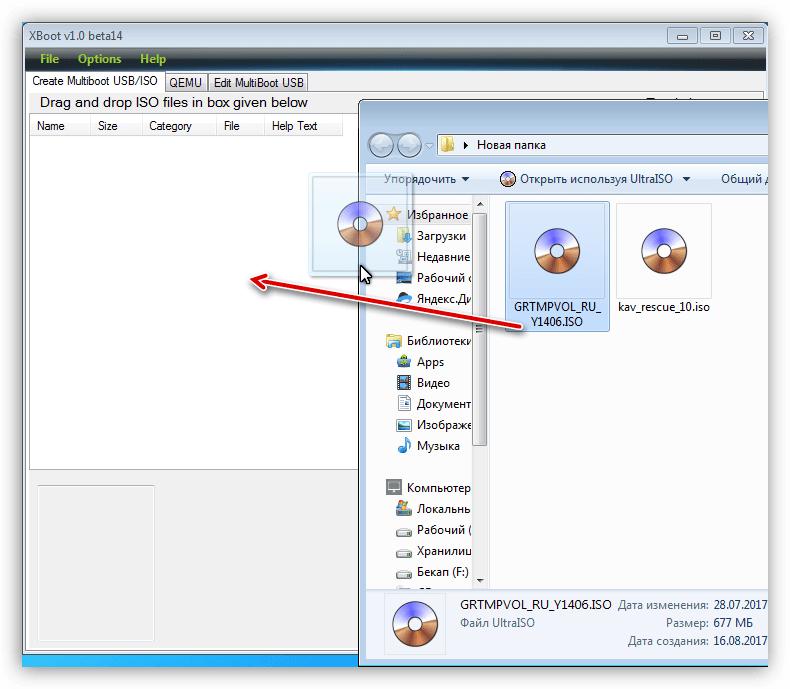
Task: Click the Изображения picture icon
Action: [x=404, y=425]
